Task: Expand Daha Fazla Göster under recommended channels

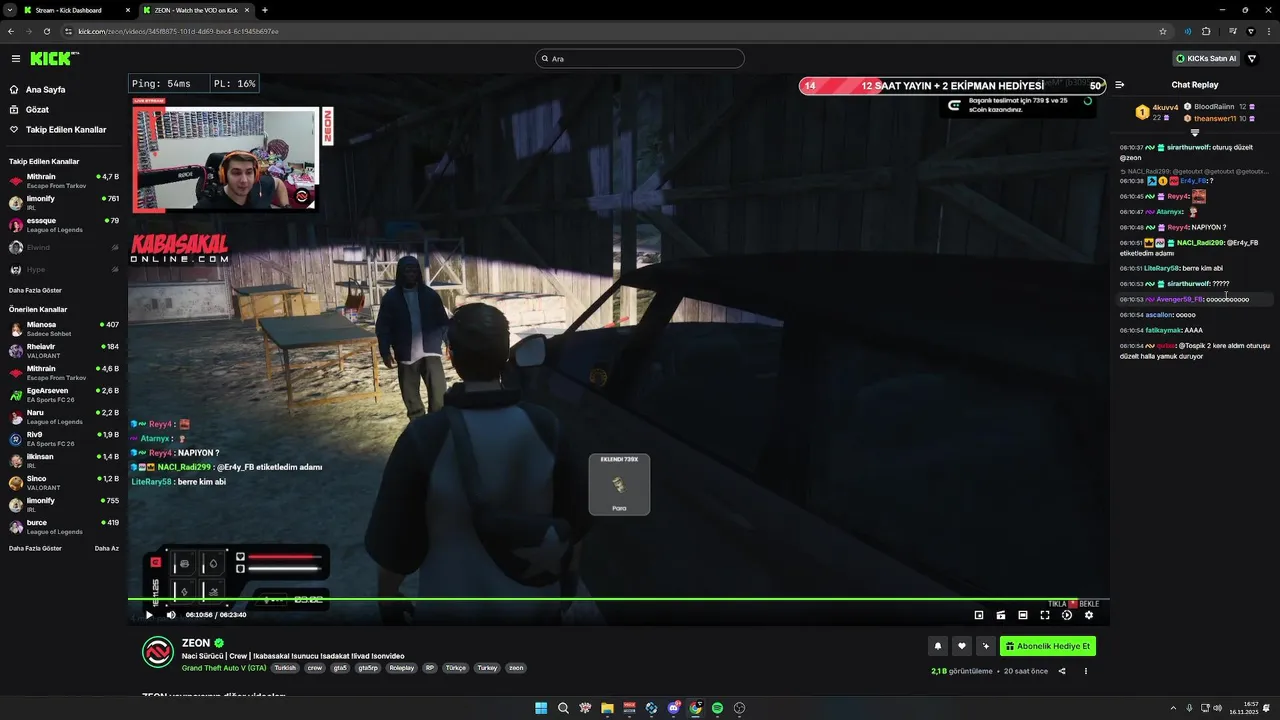Action: click(x=35, y=548)
